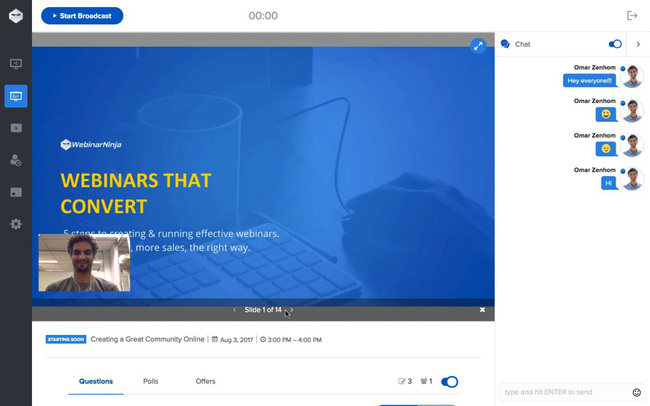Start the broadcast
Screen dimensions: 650x406
coord(82,16)
